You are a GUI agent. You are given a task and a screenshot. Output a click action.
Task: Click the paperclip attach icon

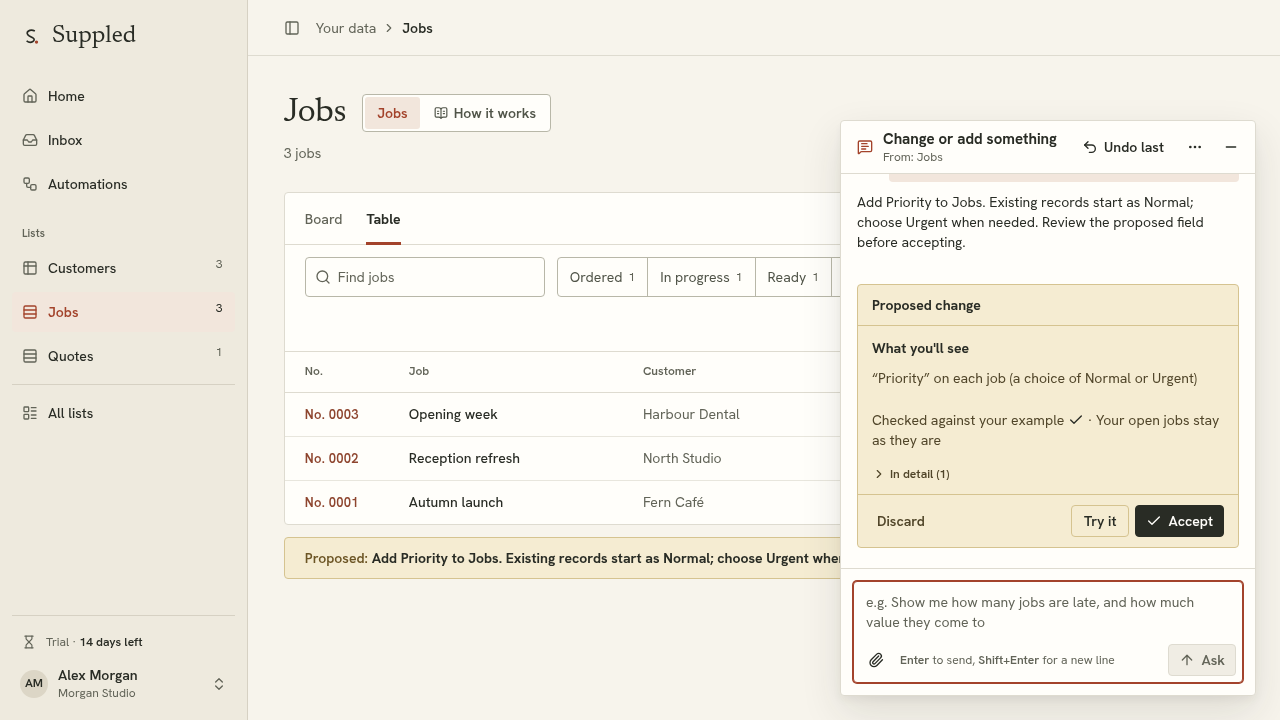[876, 660]
